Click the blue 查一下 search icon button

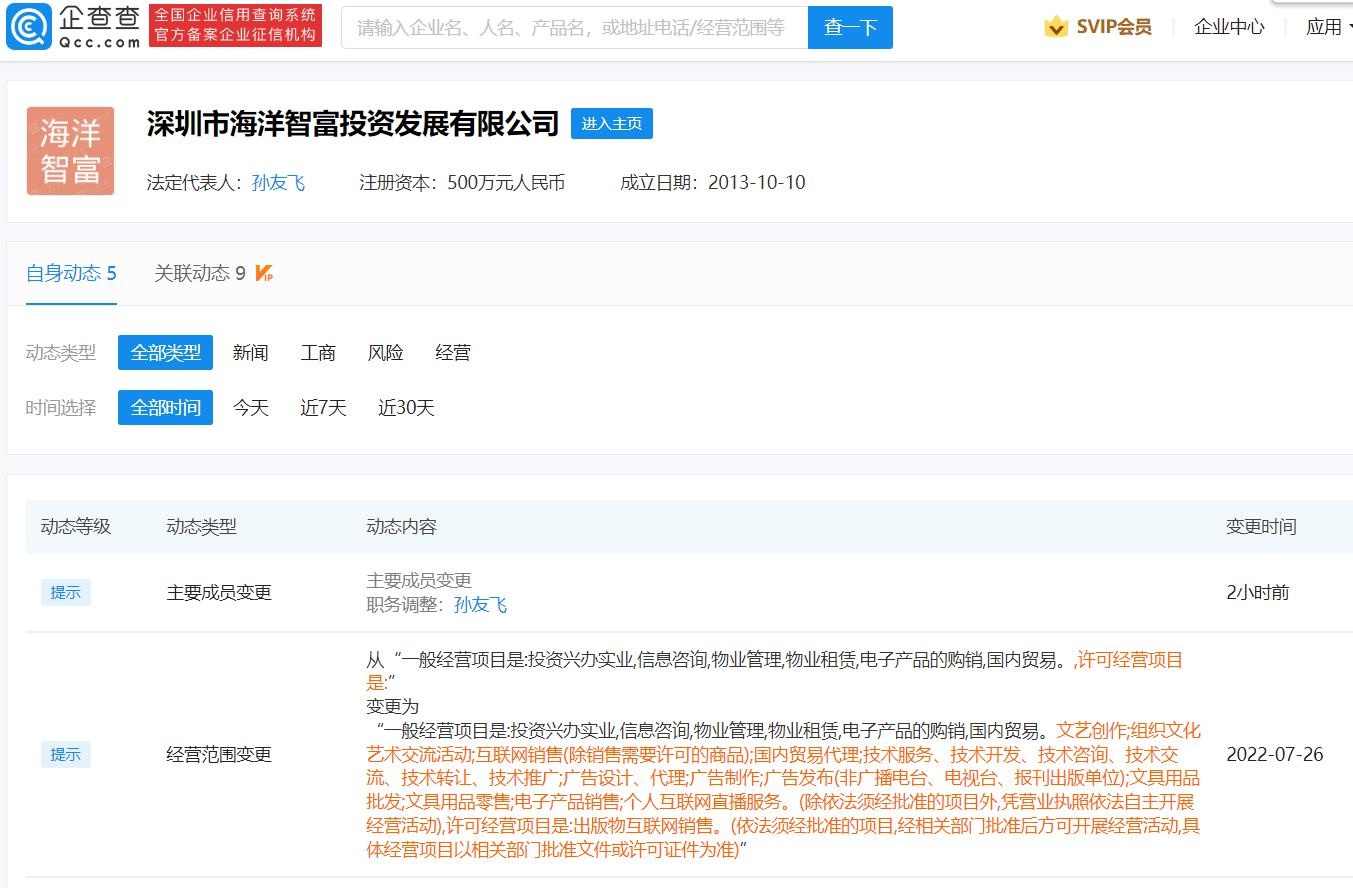(x=850, y=27)
